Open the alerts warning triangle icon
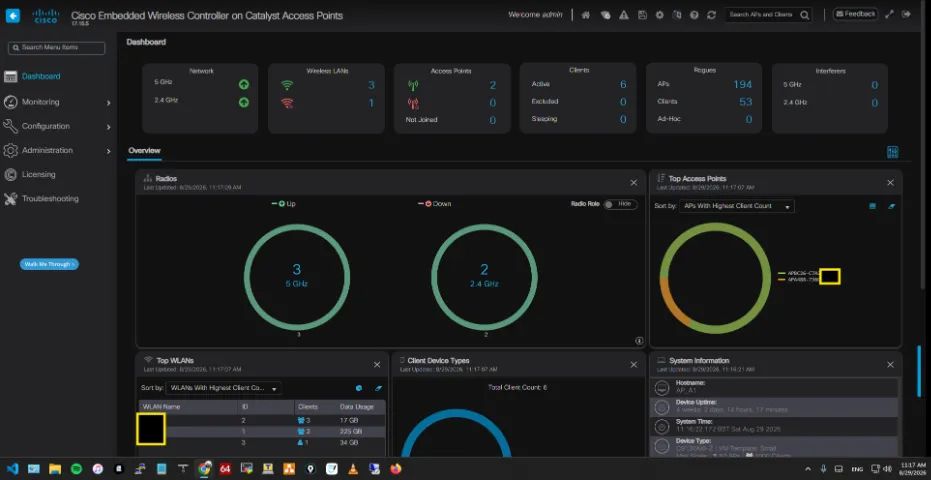Viewport: 931px width, 480px height. coord(623,15)
